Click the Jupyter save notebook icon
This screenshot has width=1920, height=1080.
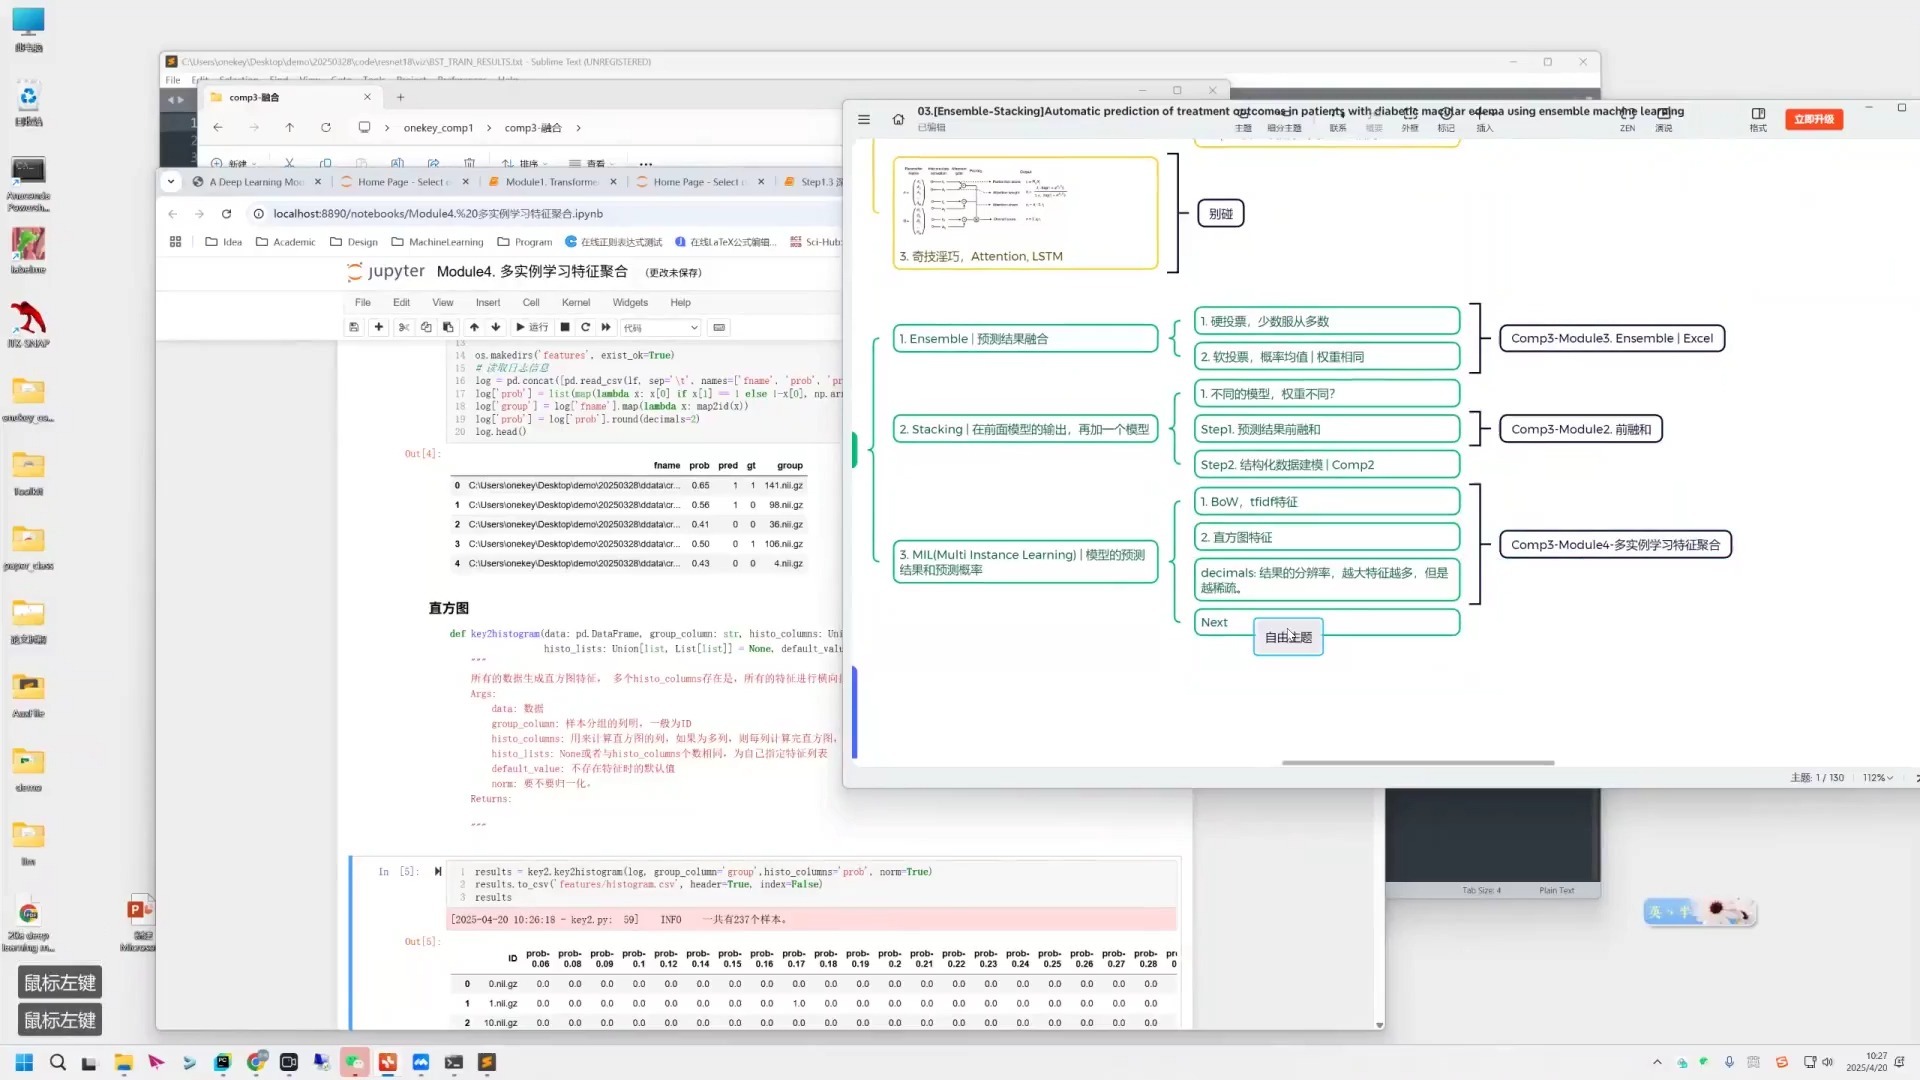354,327
